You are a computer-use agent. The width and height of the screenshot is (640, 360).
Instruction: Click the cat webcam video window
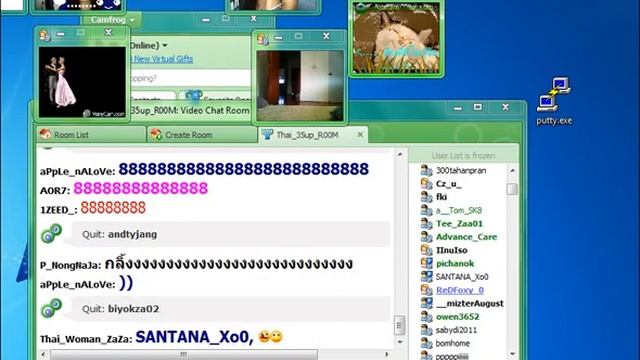pos(396,38)
